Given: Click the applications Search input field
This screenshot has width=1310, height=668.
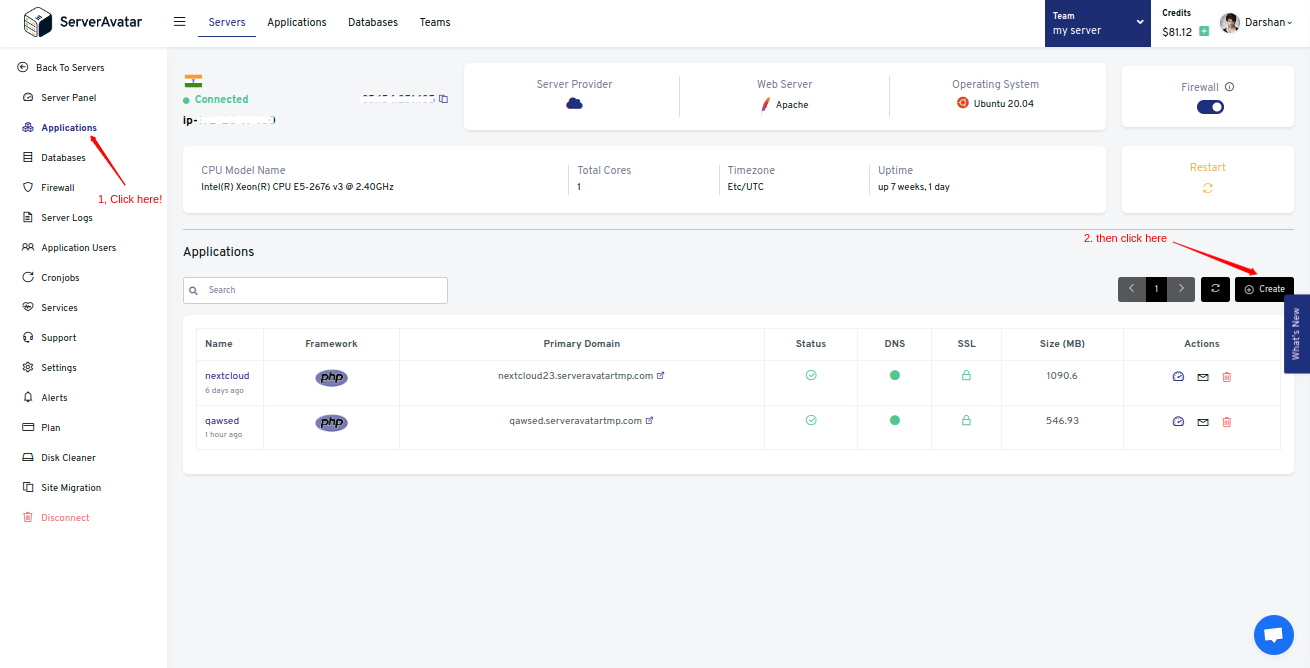Looking at the screenshot, I should 315,290.
